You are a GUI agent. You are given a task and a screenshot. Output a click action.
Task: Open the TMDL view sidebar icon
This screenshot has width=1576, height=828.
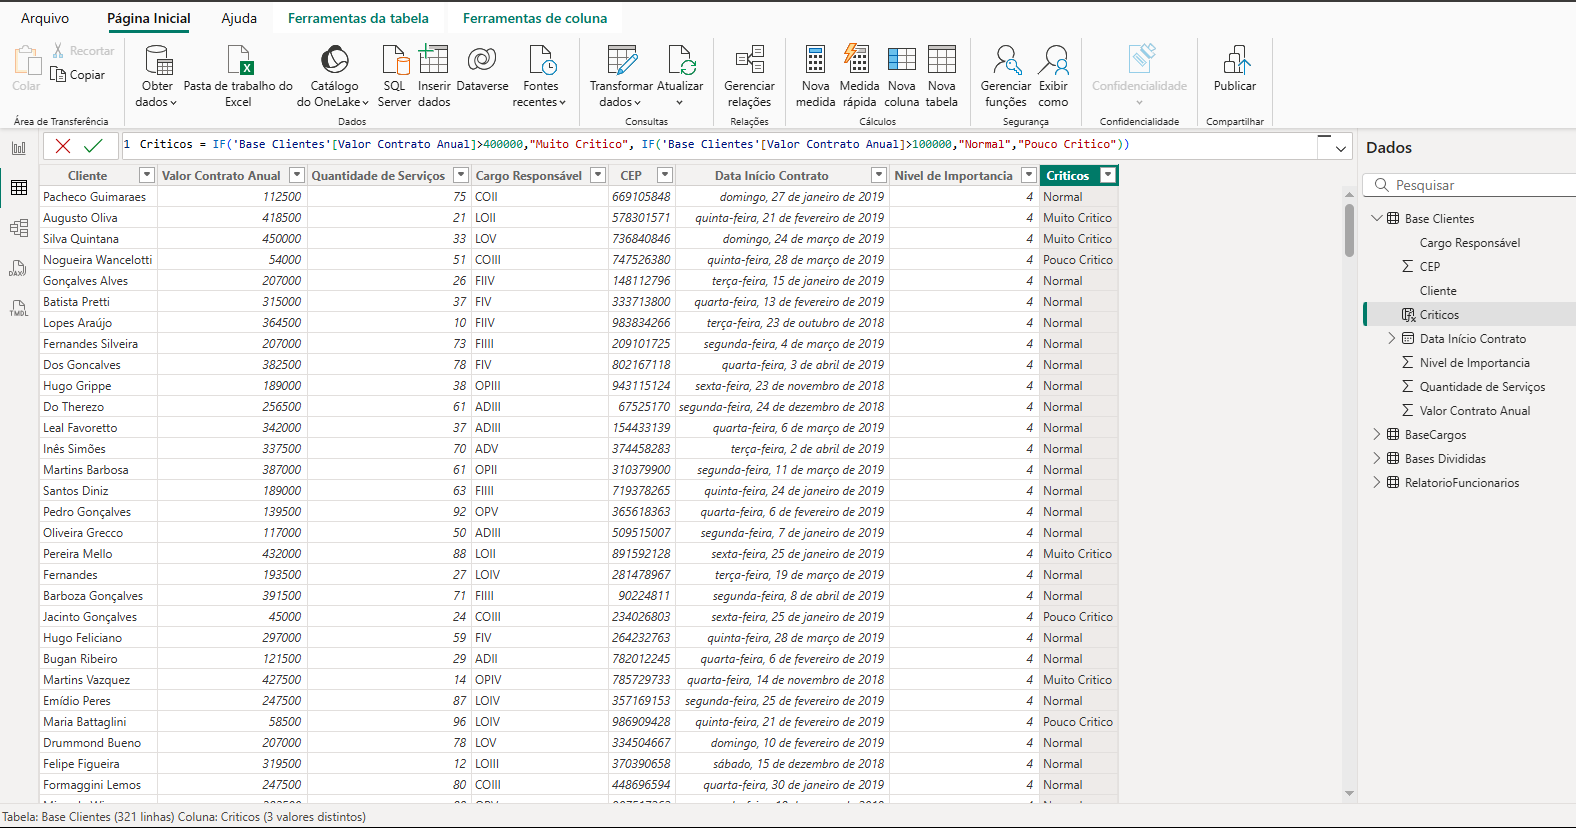(x=19, y=308)
